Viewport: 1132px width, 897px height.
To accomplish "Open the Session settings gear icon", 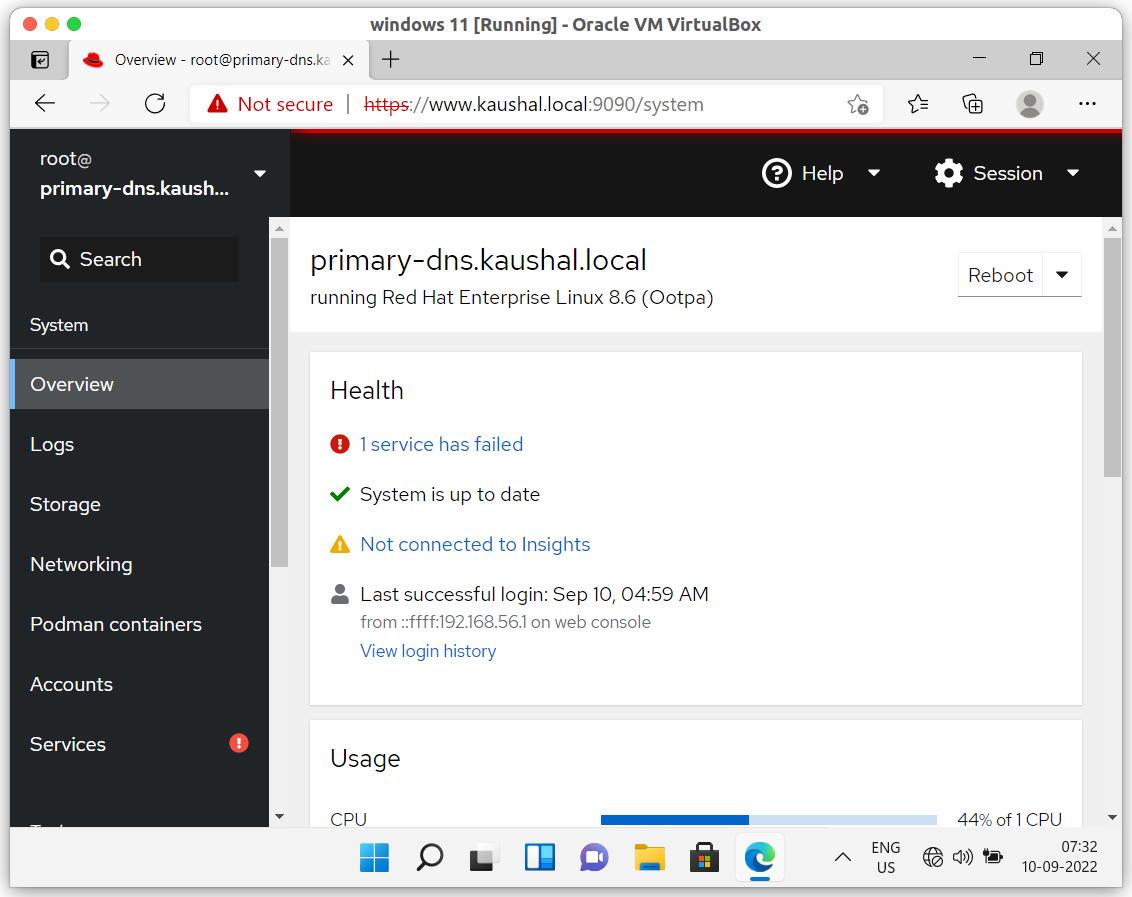I will [948, 173].
